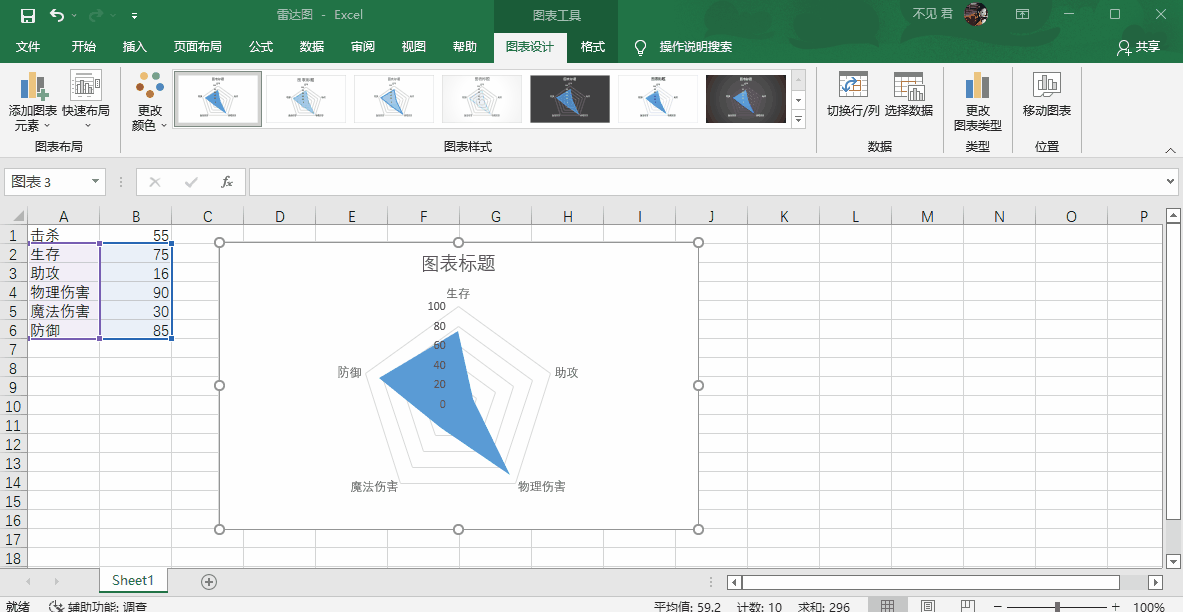The width and height of the screenshot is (1183, 612).
Task: Open the Name Box dropdown arrow
Action: coord(95,181)
